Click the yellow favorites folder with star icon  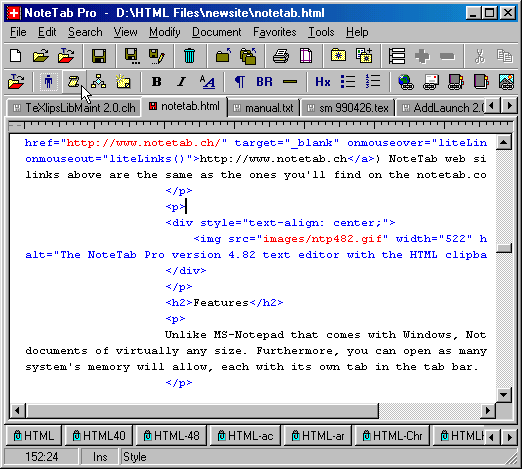point(338,55)
